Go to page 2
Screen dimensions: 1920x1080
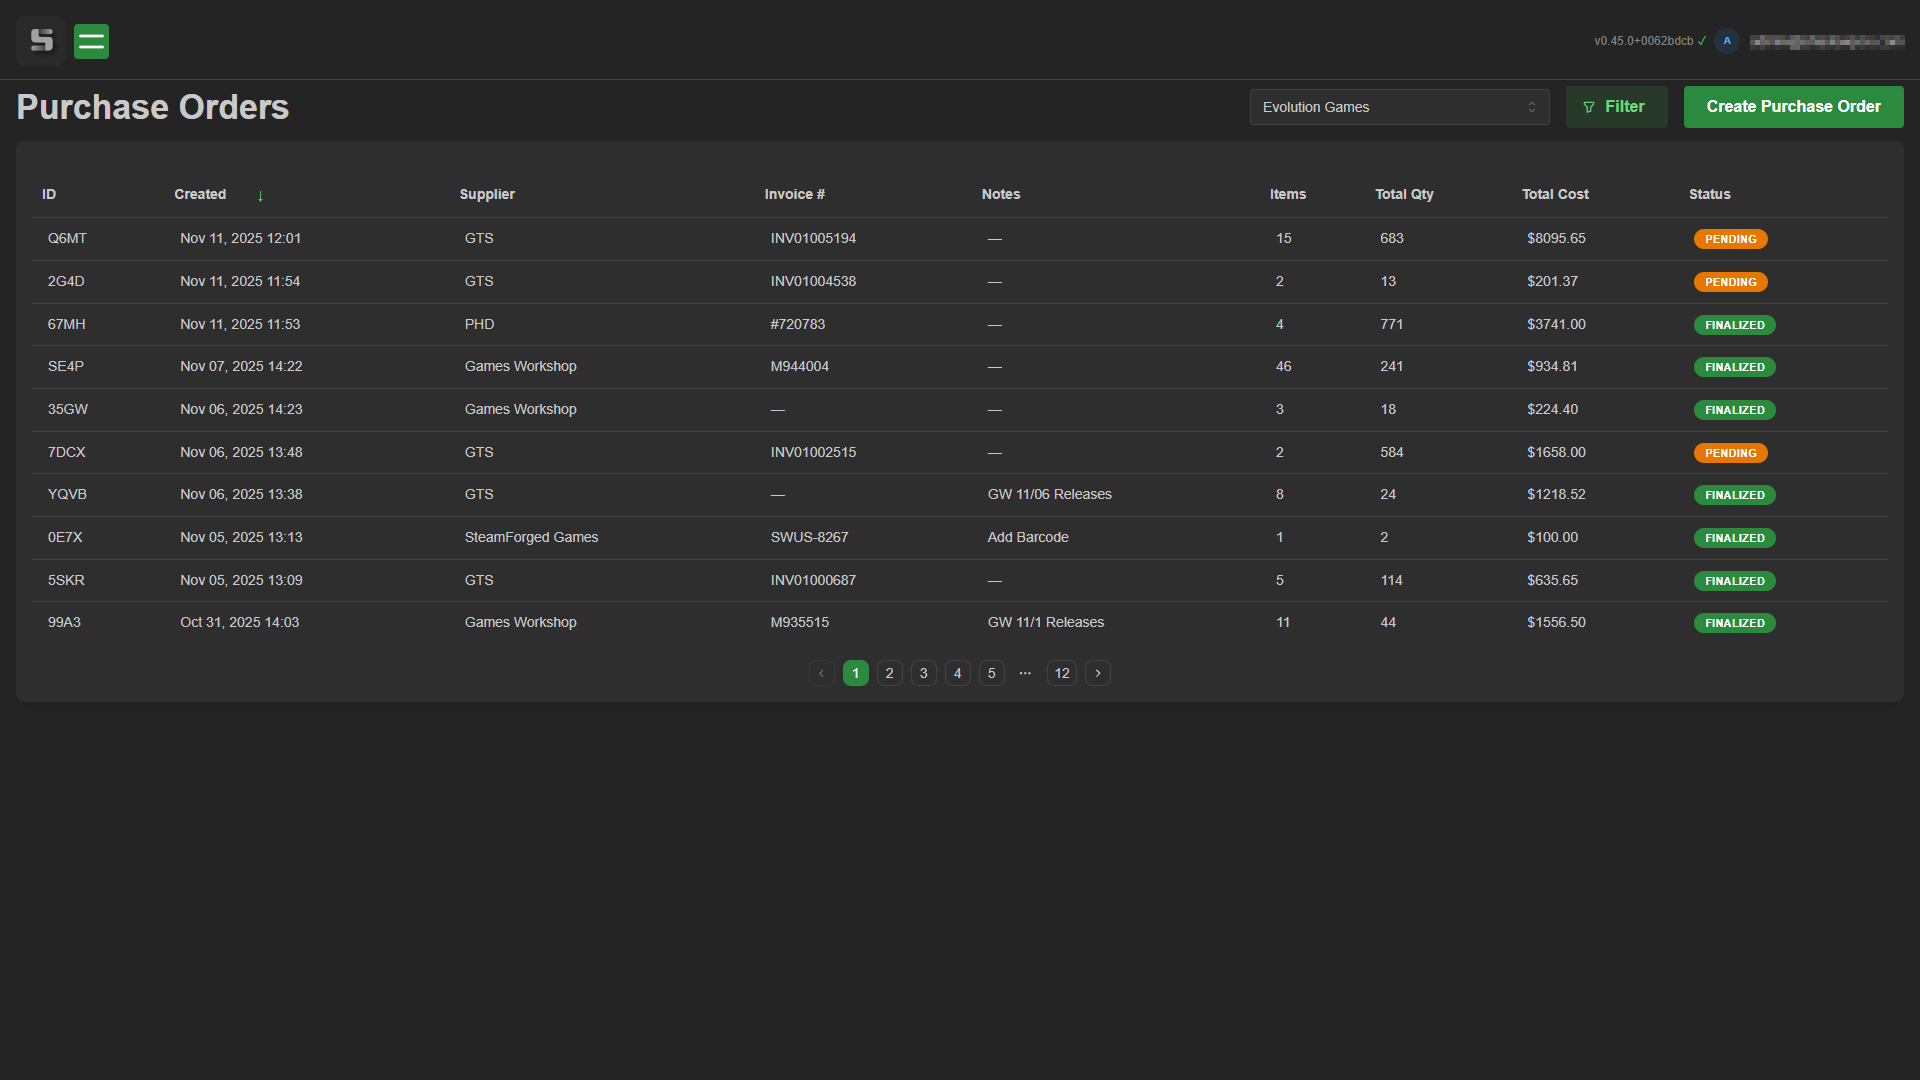890,673
